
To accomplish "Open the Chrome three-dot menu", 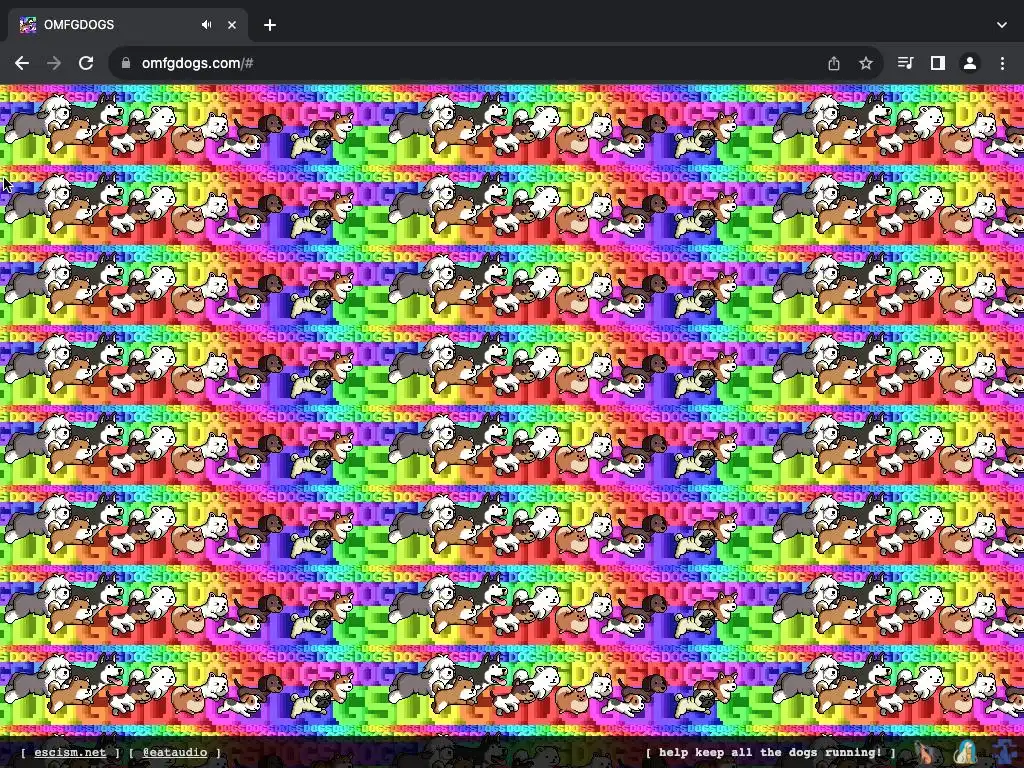I will [x=1002, y=63].
